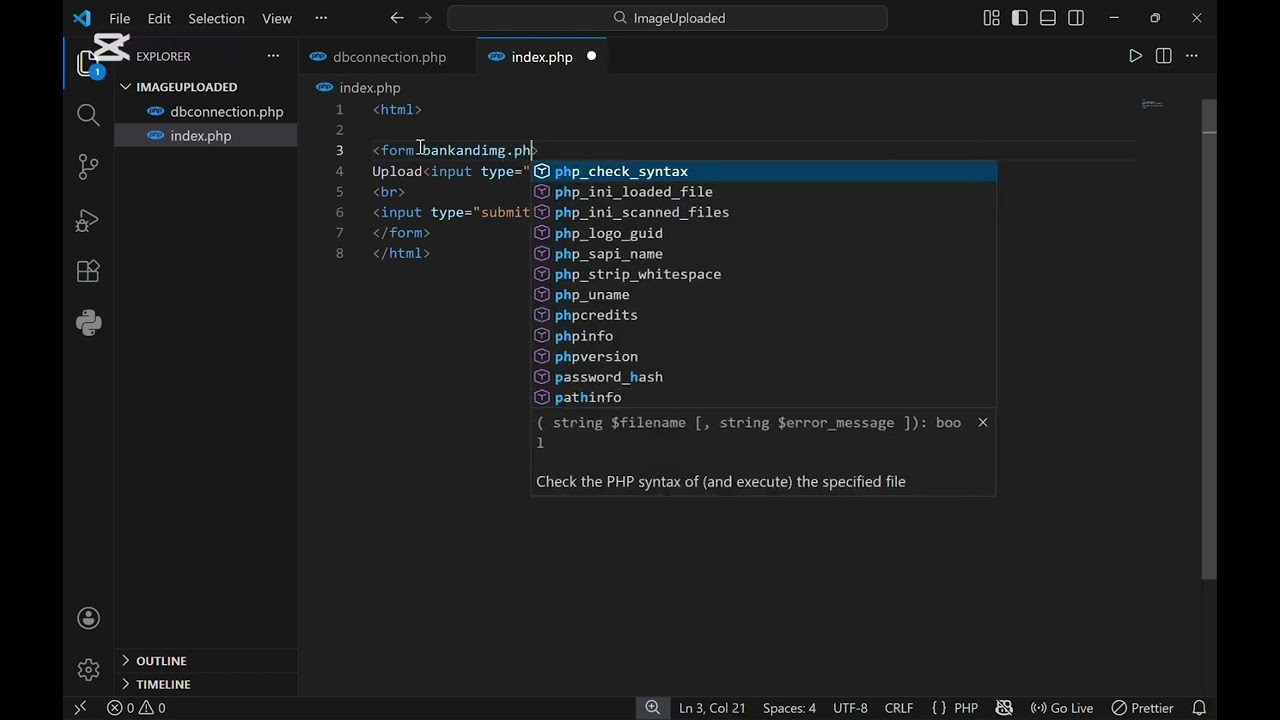This screenshot has width=1280, height=720.
Task: Choose phpversion suggestion
Action: click(x=764, y=356)
